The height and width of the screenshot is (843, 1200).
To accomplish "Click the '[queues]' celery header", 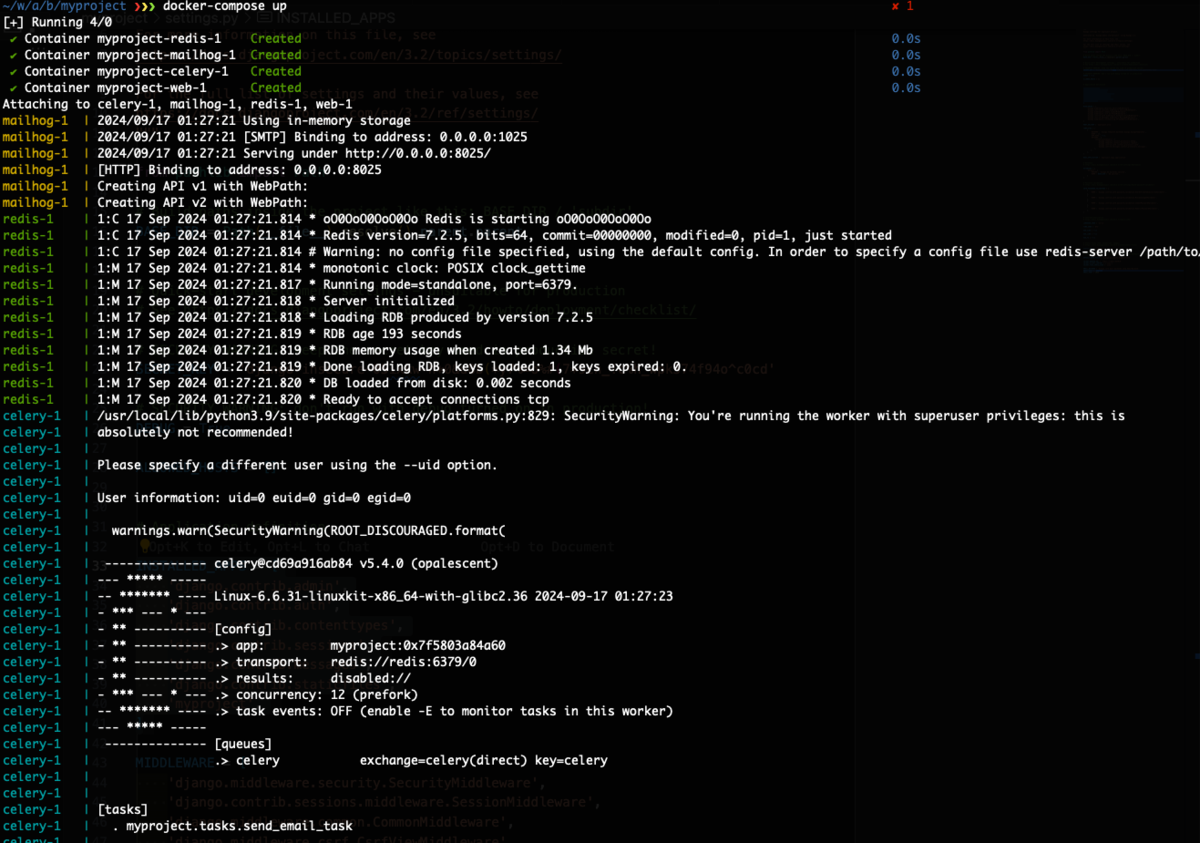I will pos(243,744).
